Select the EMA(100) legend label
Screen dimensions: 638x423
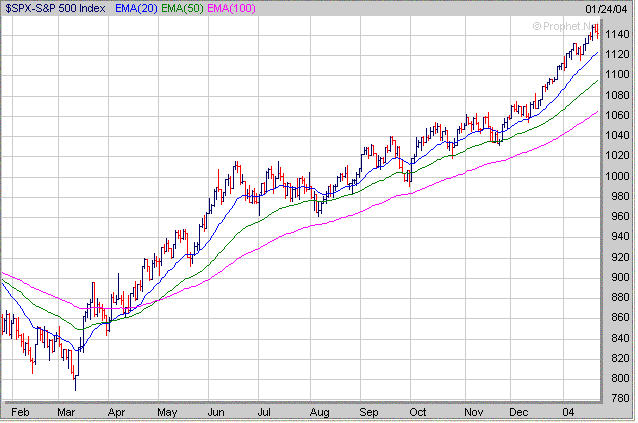(x=231, y=9)
